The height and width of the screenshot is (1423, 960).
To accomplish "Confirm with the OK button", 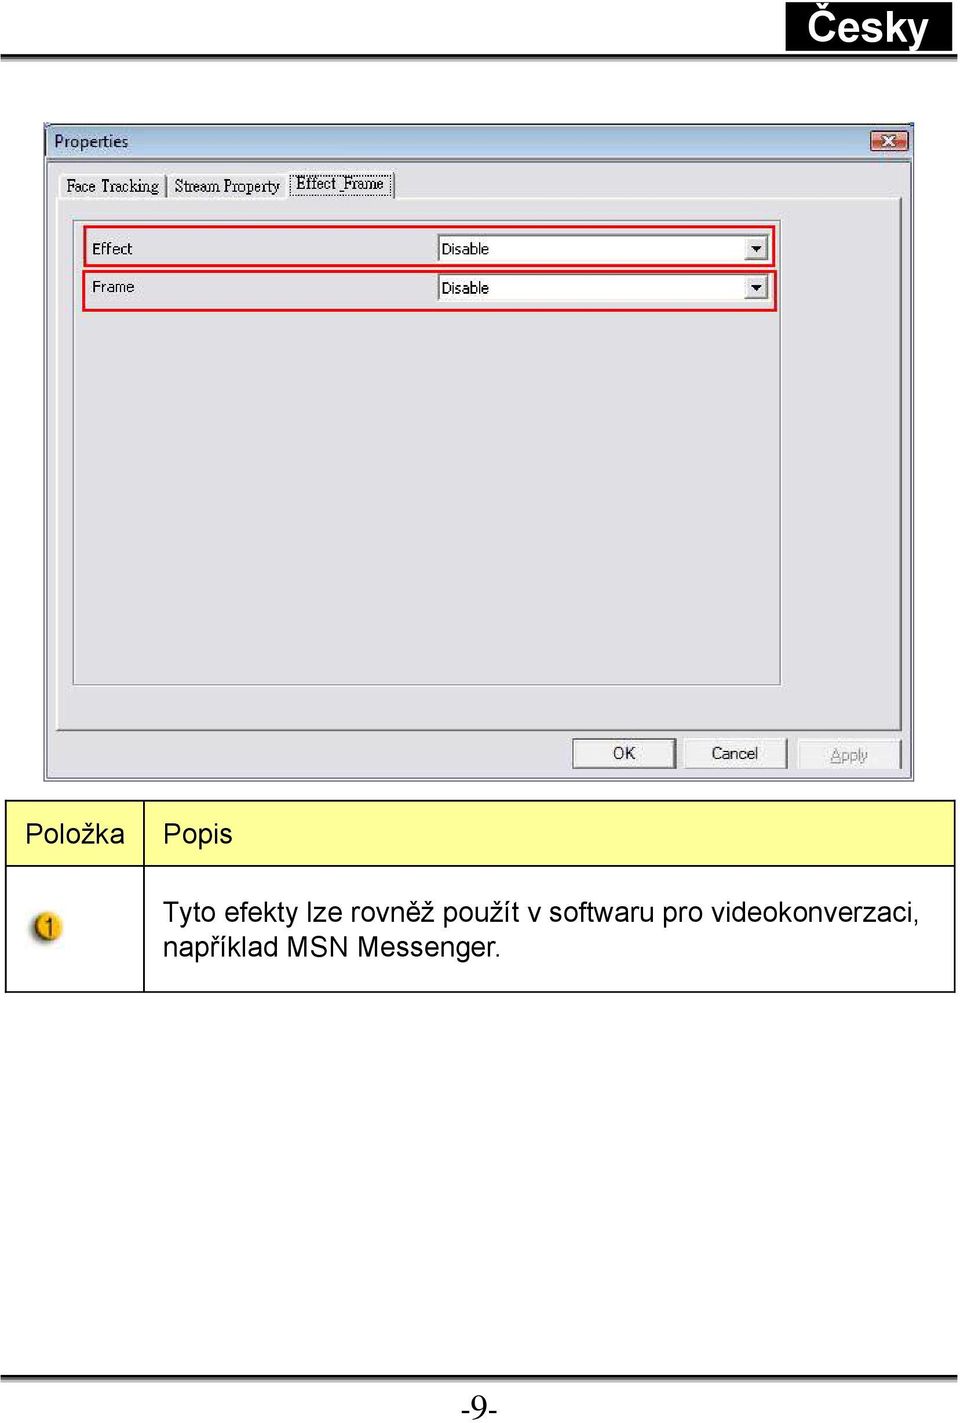I will (x=624, y=753).
